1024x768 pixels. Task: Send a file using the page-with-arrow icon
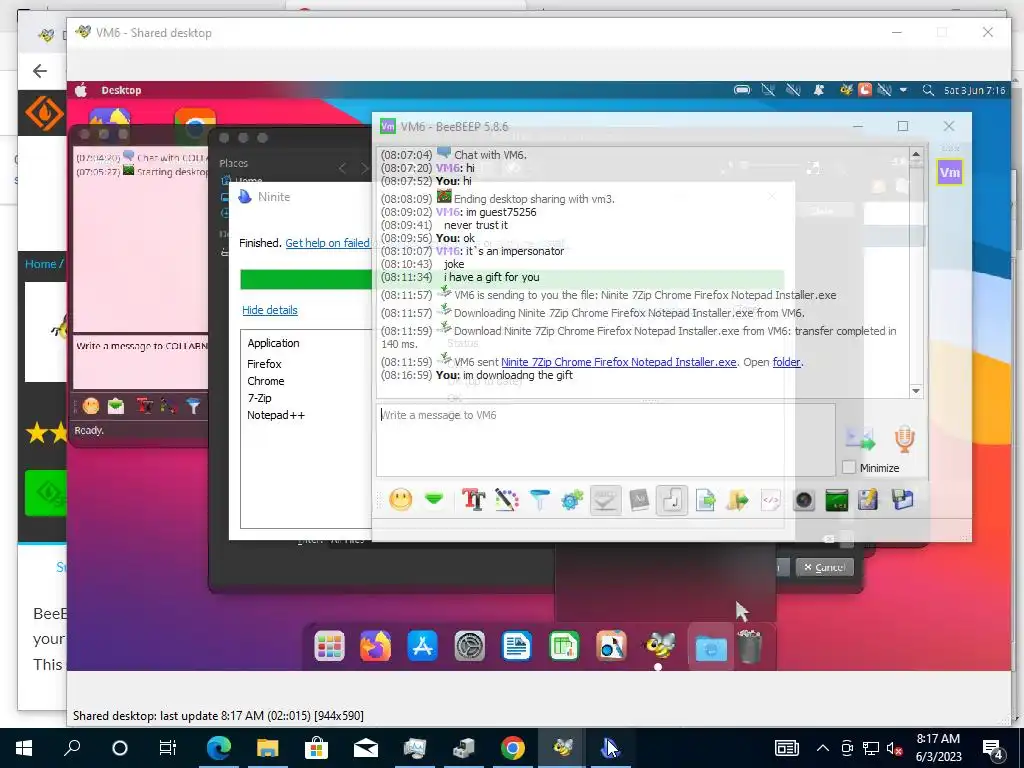pos(705,500)
